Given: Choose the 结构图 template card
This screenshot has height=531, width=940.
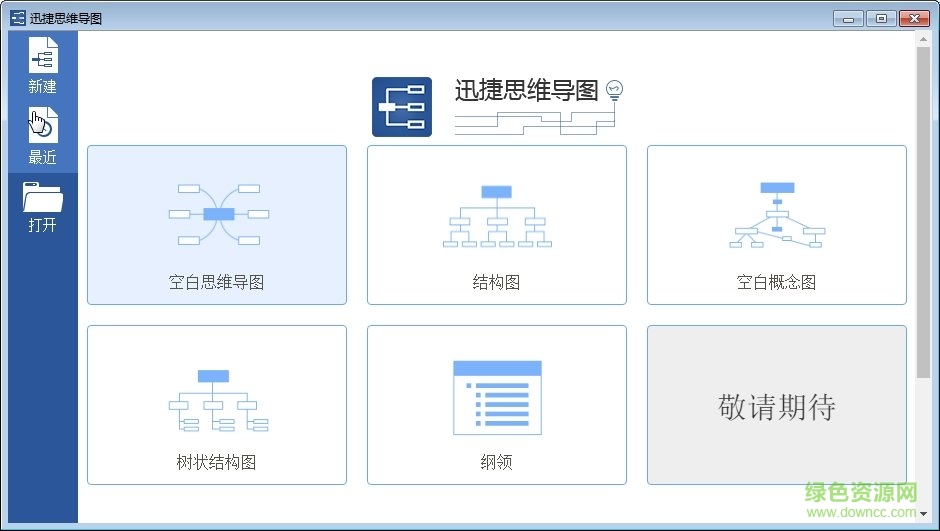Looking at the screenshot, I should pos(496,225).
